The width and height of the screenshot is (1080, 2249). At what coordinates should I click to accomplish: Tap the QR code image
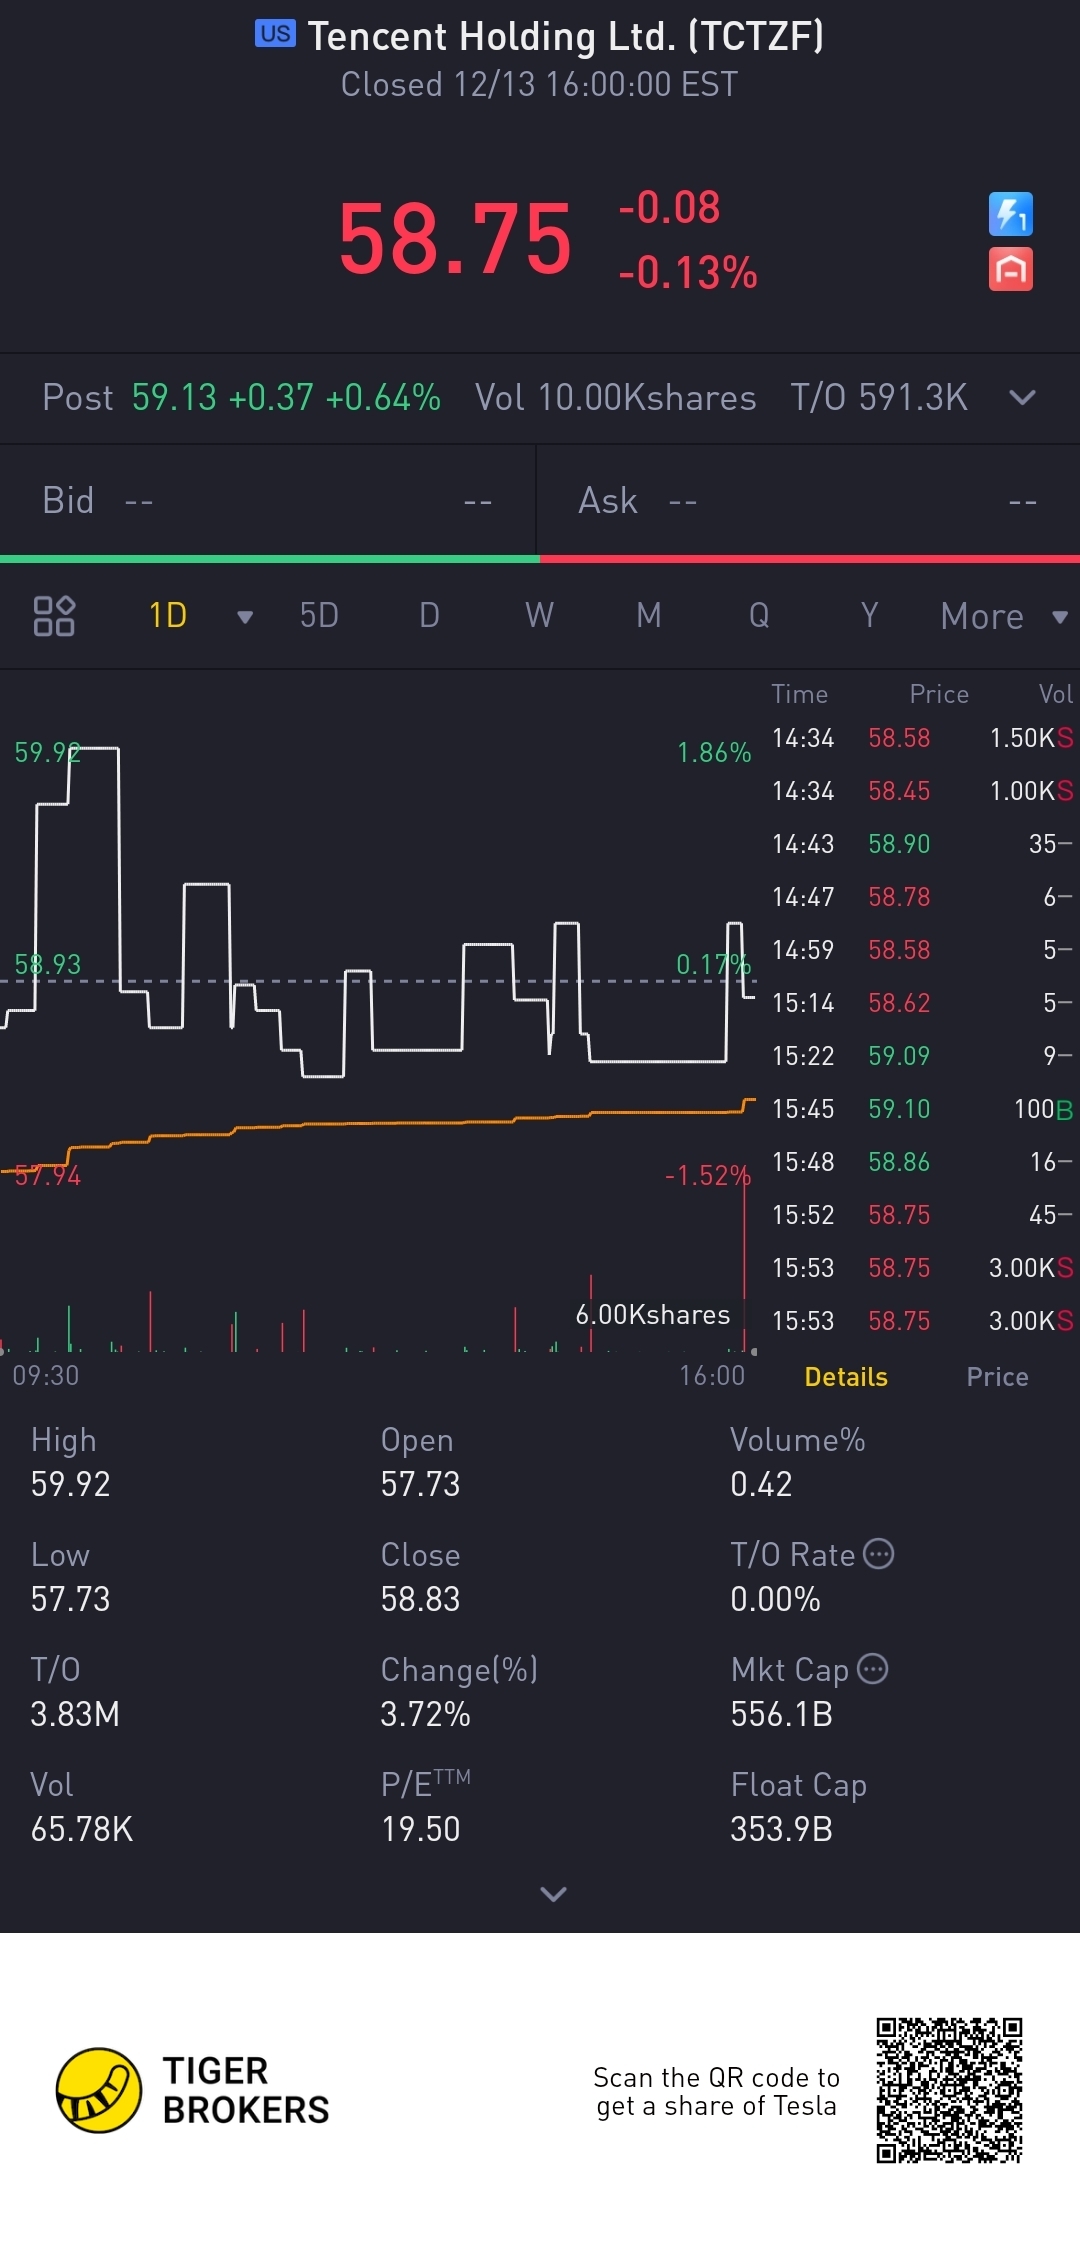click(949, 2090)
